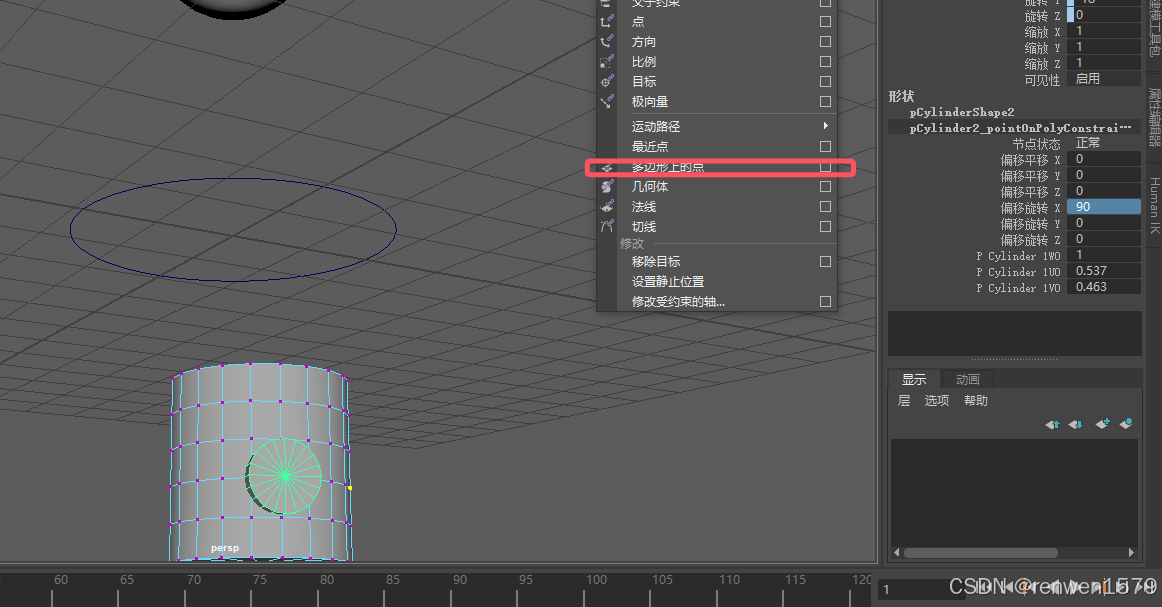Switch to the 显示 layer tab
Screen dimensions: 1162x607
click(914, 379)
